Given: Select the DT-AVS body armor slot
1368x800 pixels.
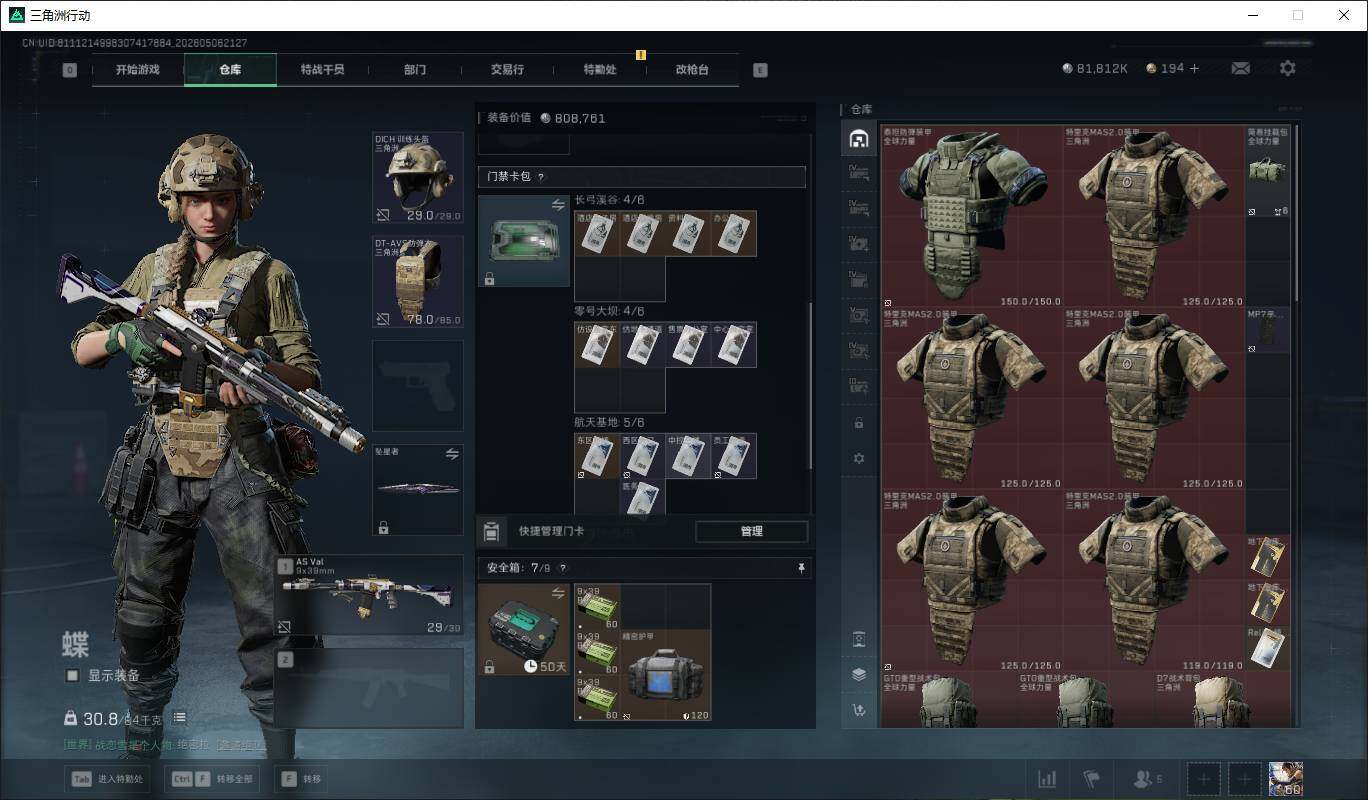Looking at the screenshot, I should pos(418,282).
